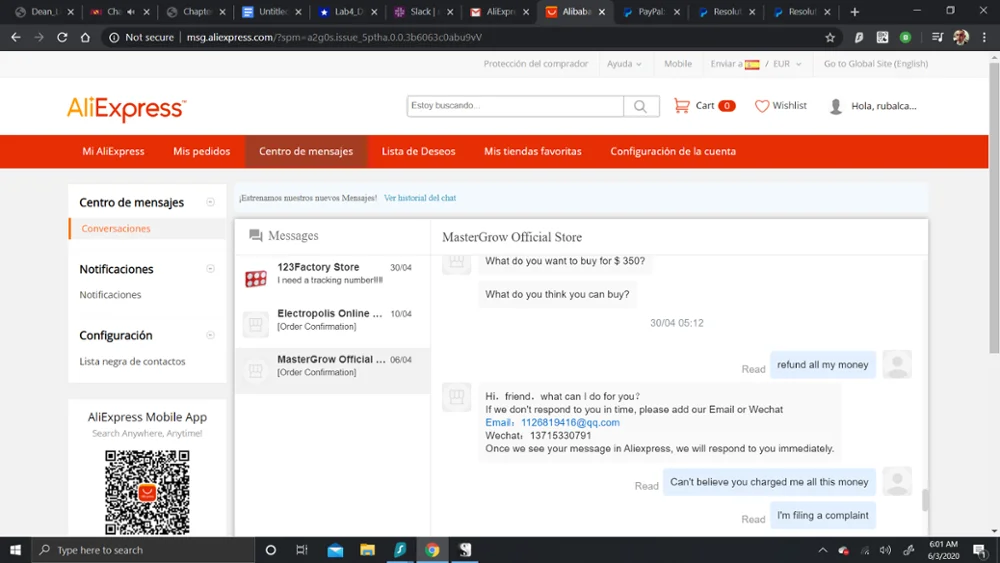Open the 123Factory Store conversation
1000x563 pixels.
tap(332, 278)
